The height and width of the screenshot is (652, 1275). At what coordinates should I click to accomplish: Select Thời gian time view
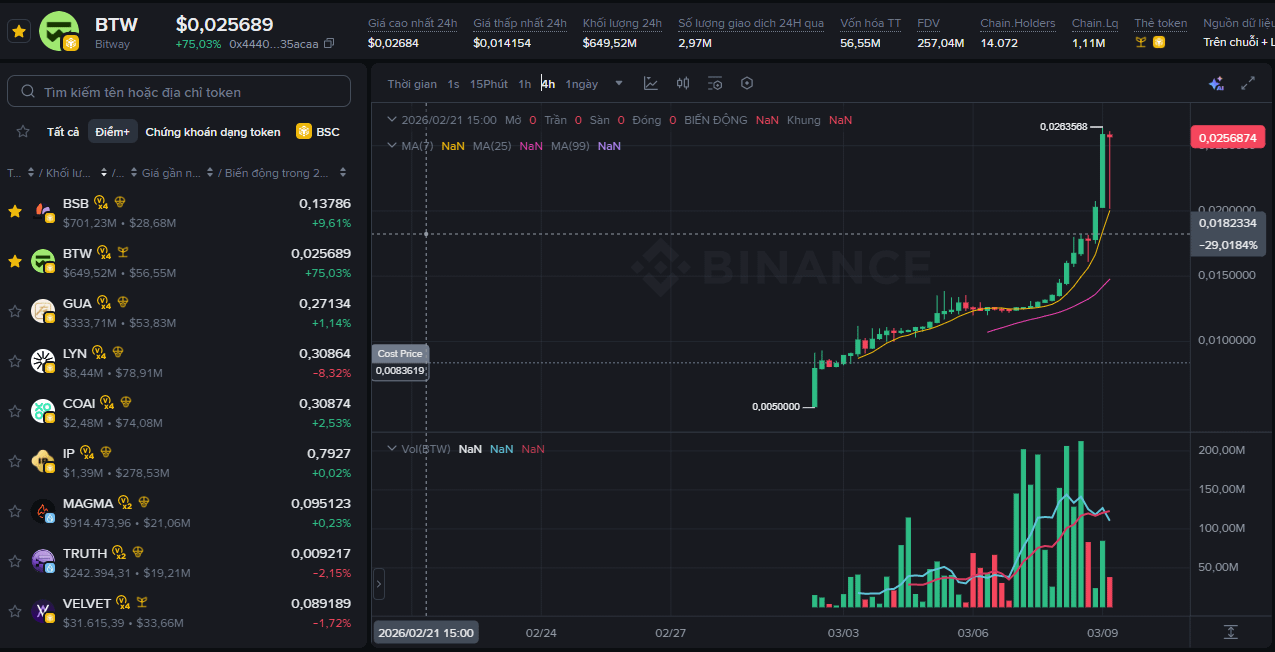click(412, 84)
